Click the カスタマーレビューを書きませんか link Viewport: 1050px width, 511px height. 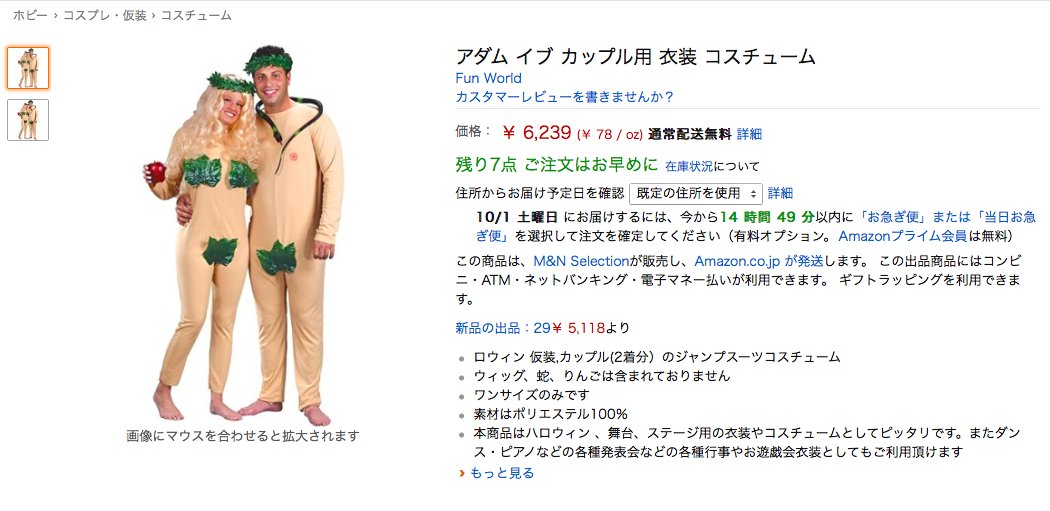tap(564, 97)
